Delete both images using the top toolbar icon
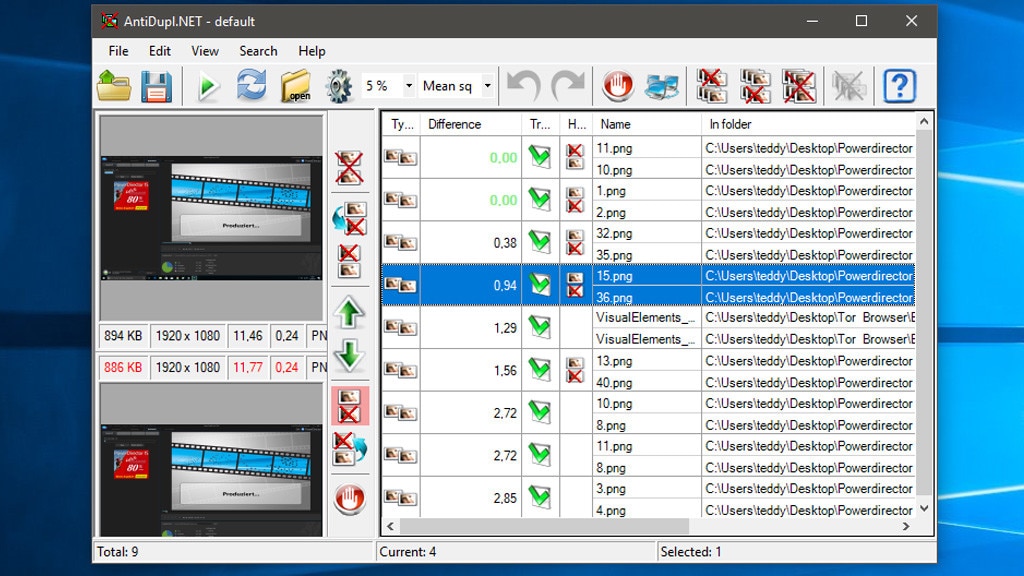 pos(798,86)
